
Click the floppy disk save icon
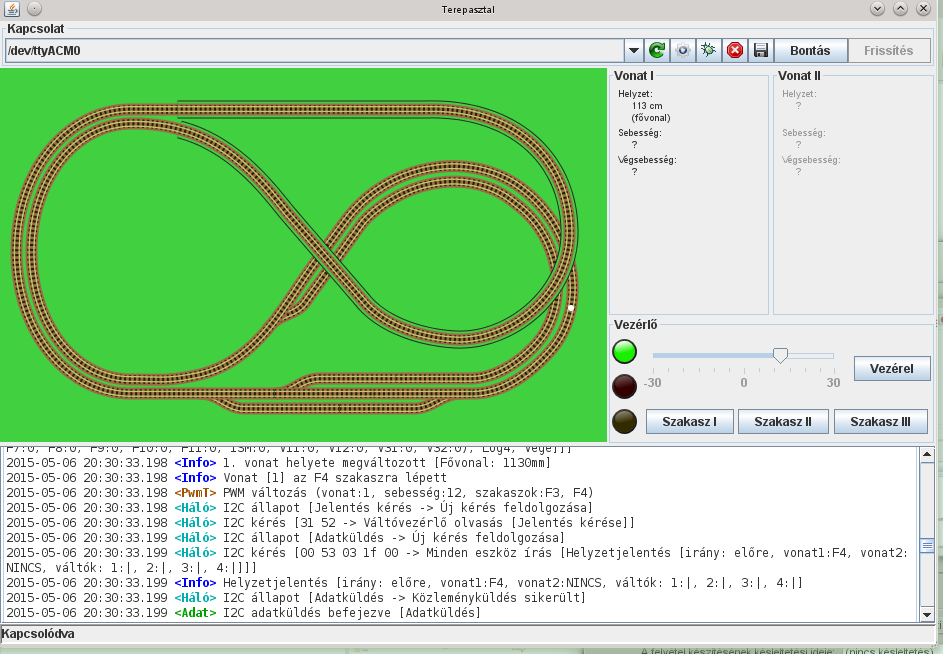(x=761, y=50)
